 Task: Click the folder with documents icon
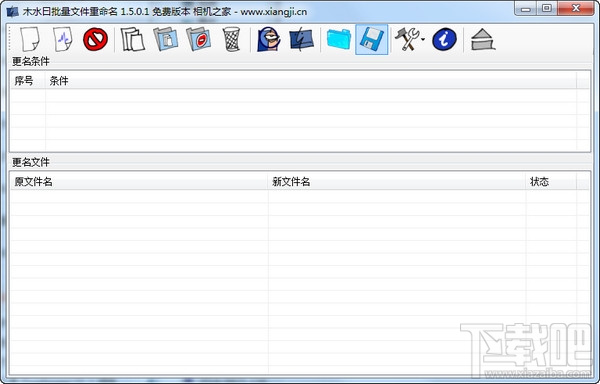(x=166, y=39)
